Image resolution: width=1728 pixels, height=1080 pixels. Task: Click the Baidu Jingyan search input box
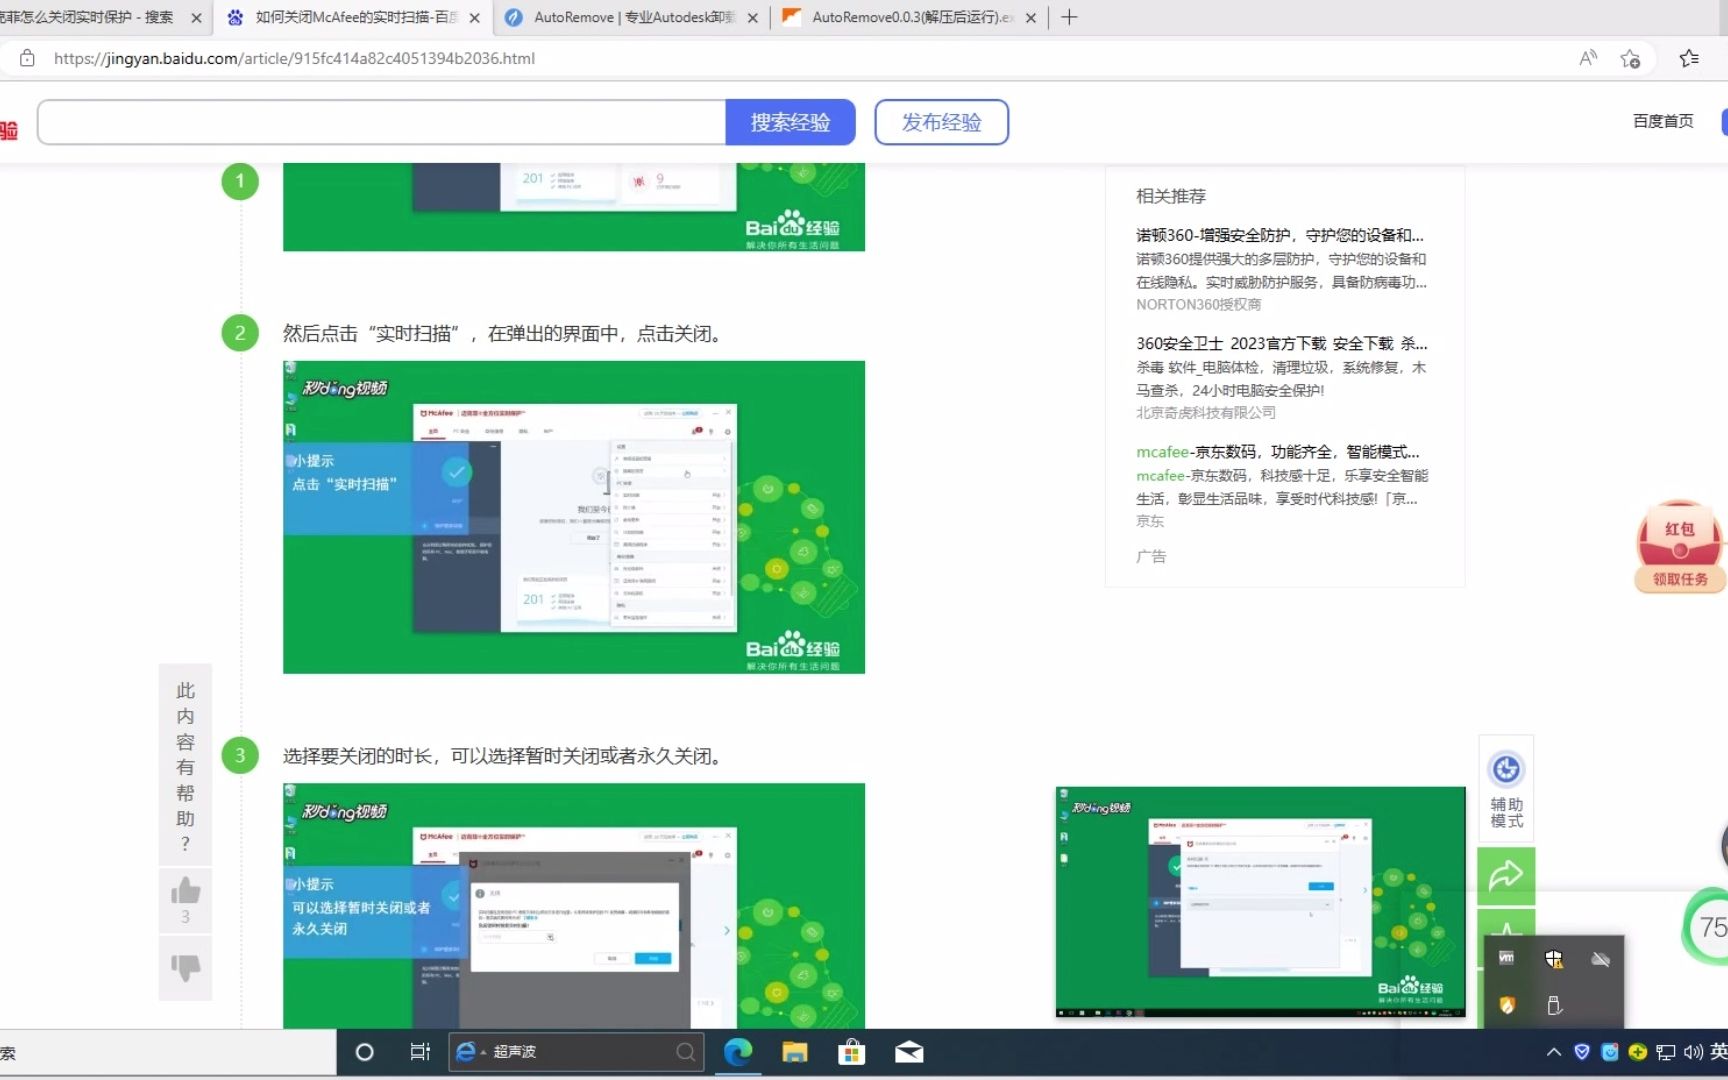point(382,122)
